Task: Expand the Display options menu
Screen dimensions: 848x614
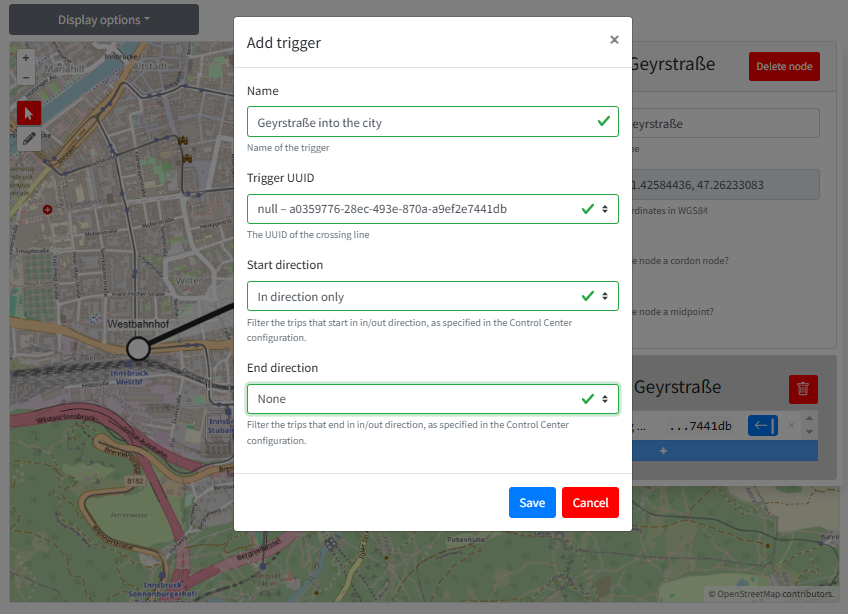Action: (104, 20)
